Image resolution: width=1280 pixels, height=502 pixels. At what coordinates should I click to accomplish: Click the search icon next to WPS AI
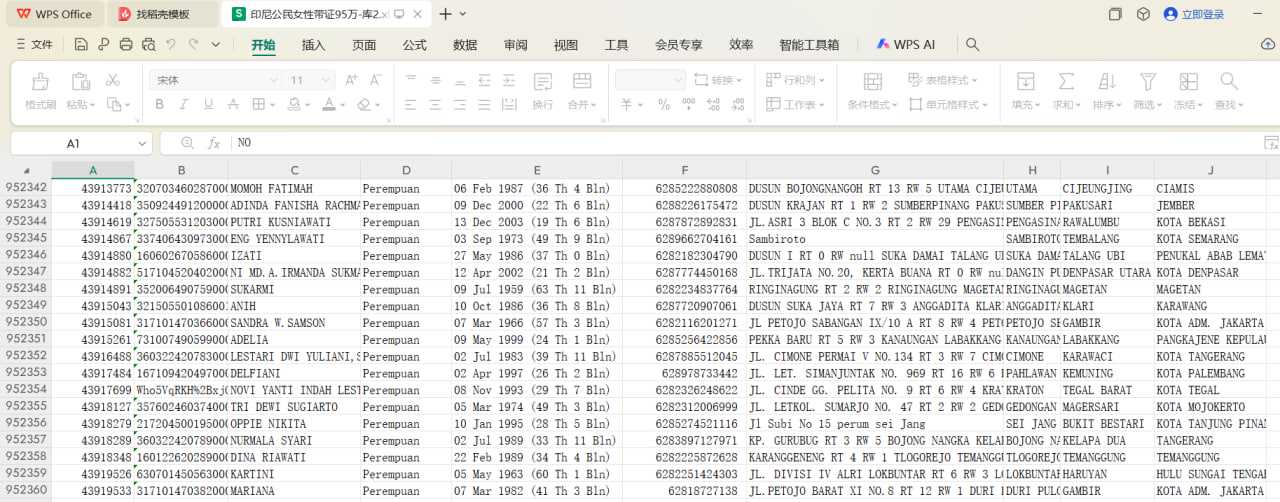tap(972, 45)
